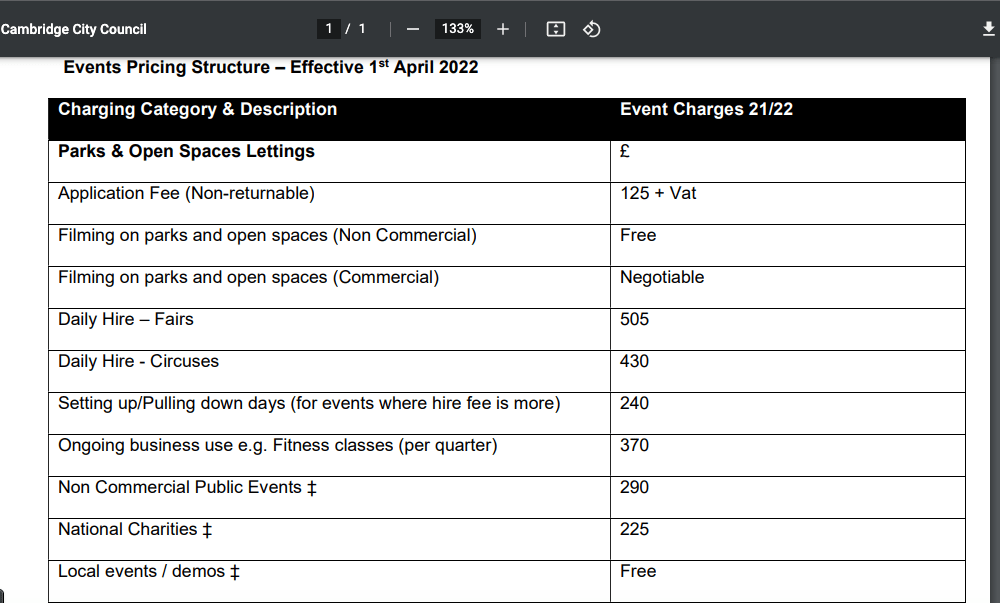Click the Ongoing business use row text
The image size is (1000, 603).
(x=277, y=446)
